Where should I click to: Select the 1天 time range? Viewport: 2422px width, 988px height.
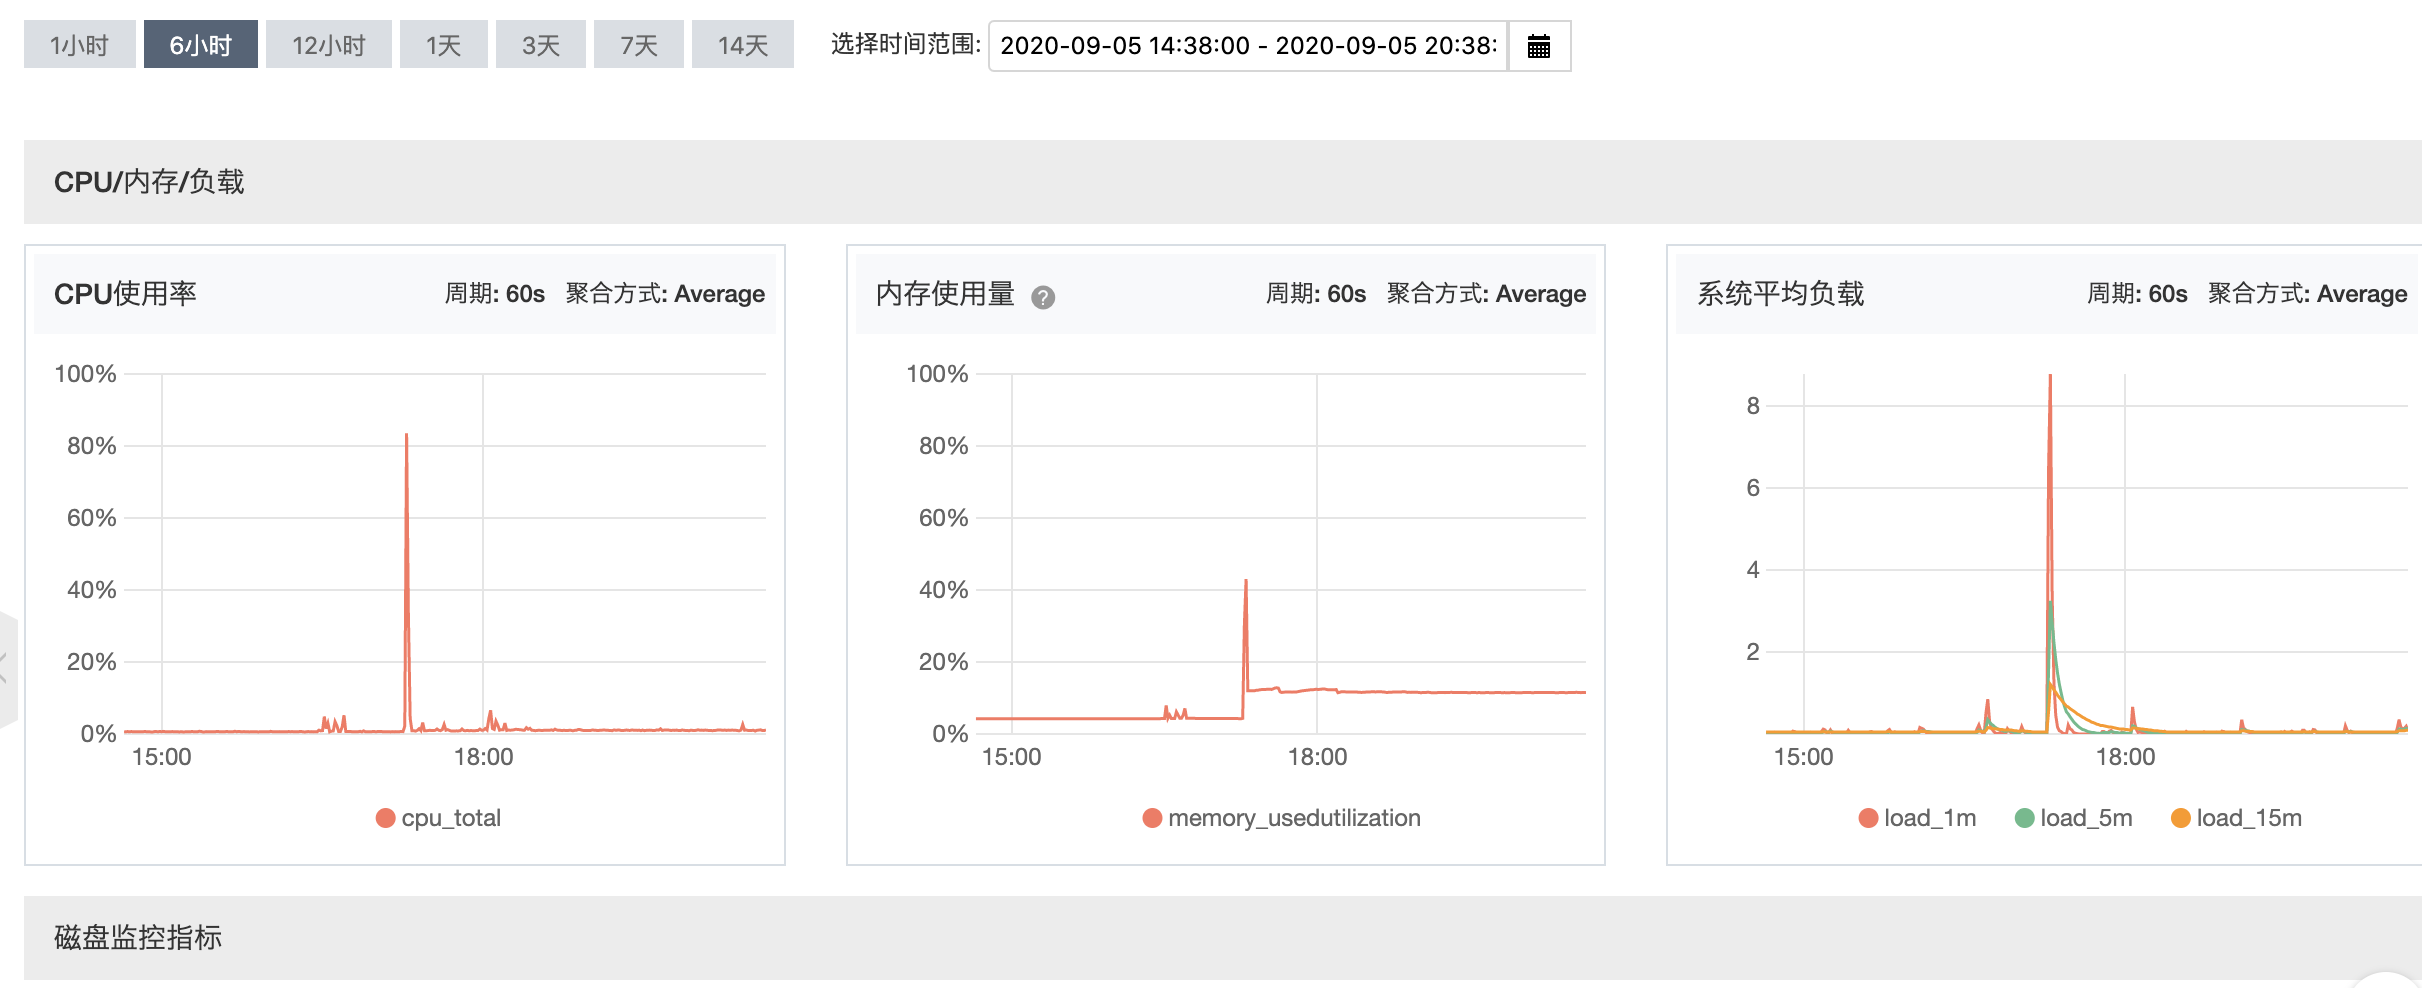click(x=443, y=45)
